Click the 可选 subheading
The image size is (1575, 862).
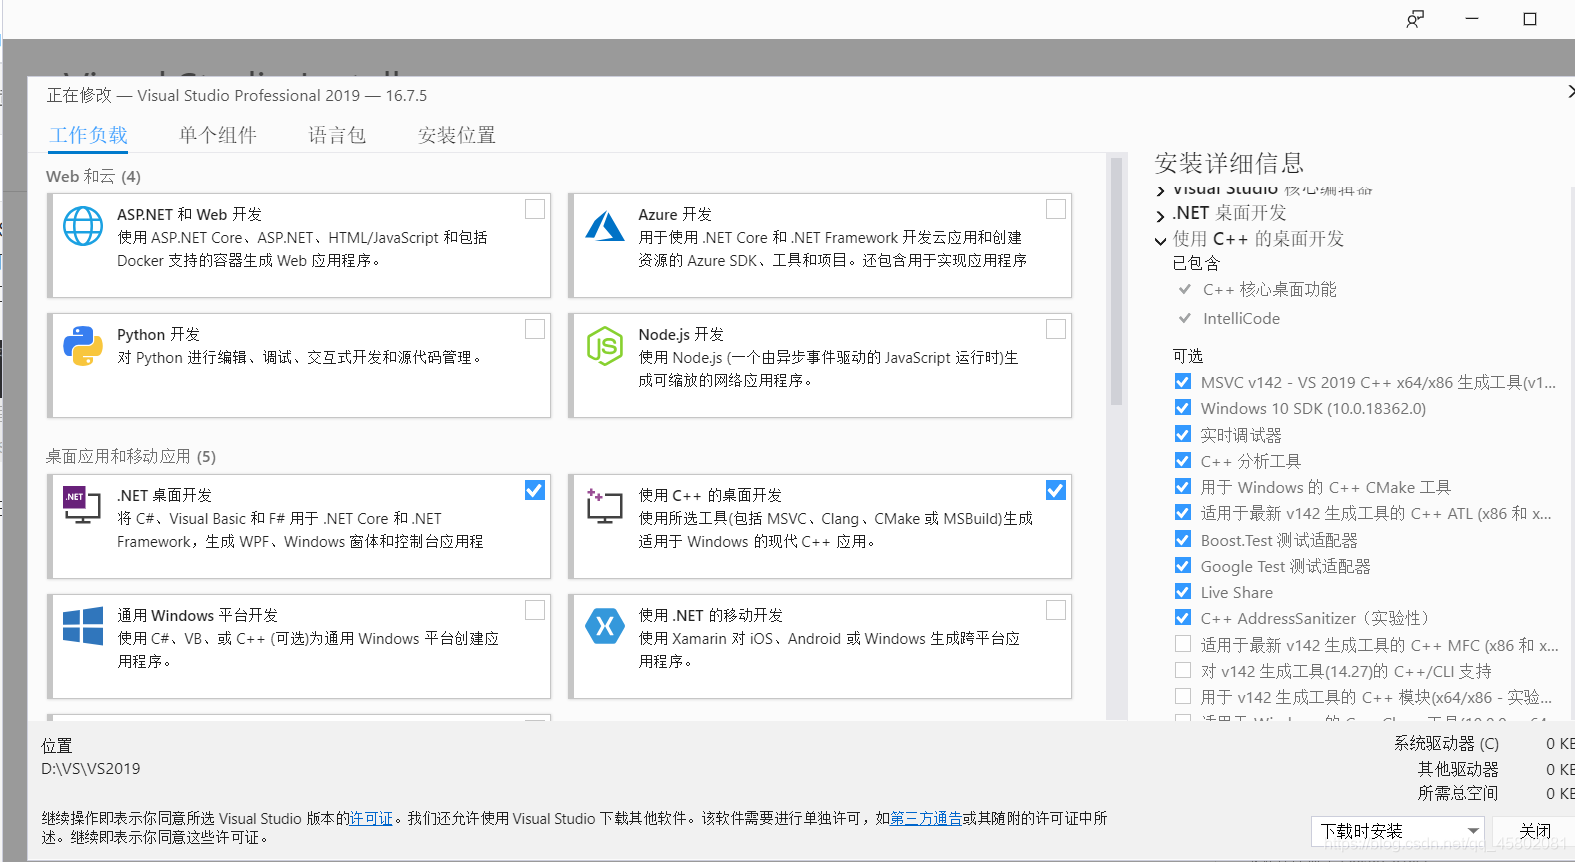1188,356
